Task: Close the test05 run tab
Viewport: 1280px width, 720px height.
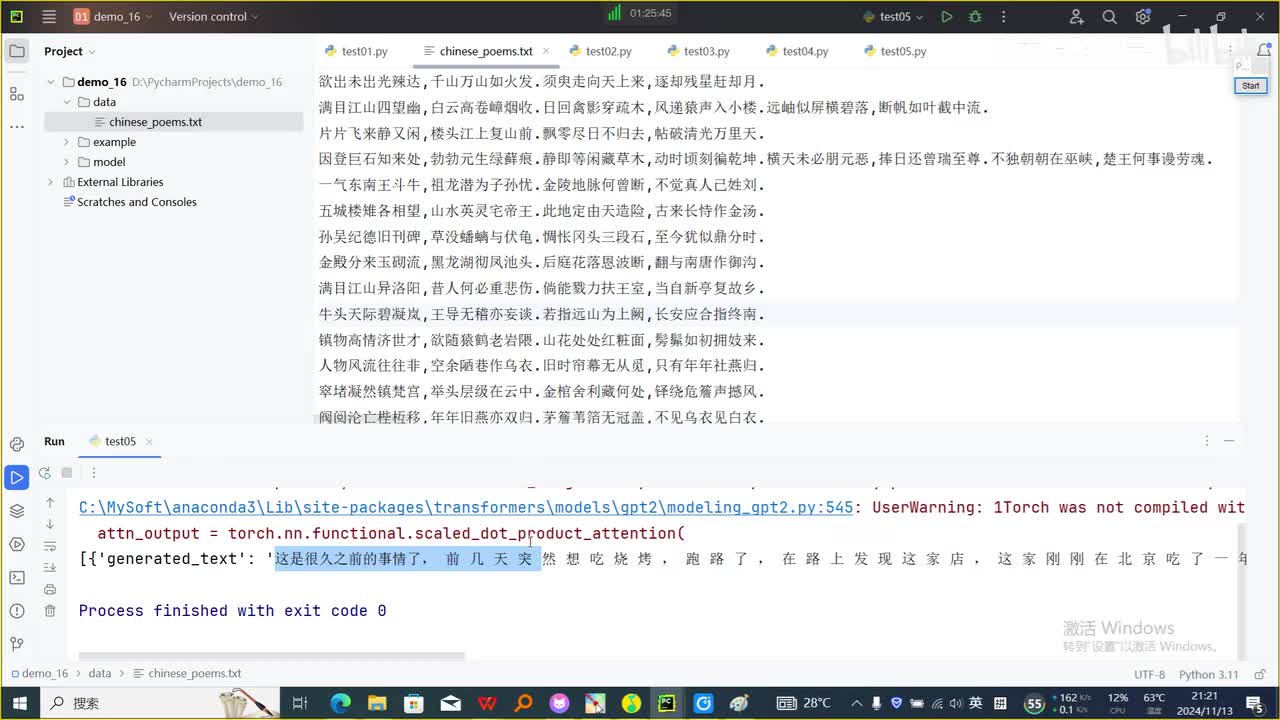Action: pos(150,442)
